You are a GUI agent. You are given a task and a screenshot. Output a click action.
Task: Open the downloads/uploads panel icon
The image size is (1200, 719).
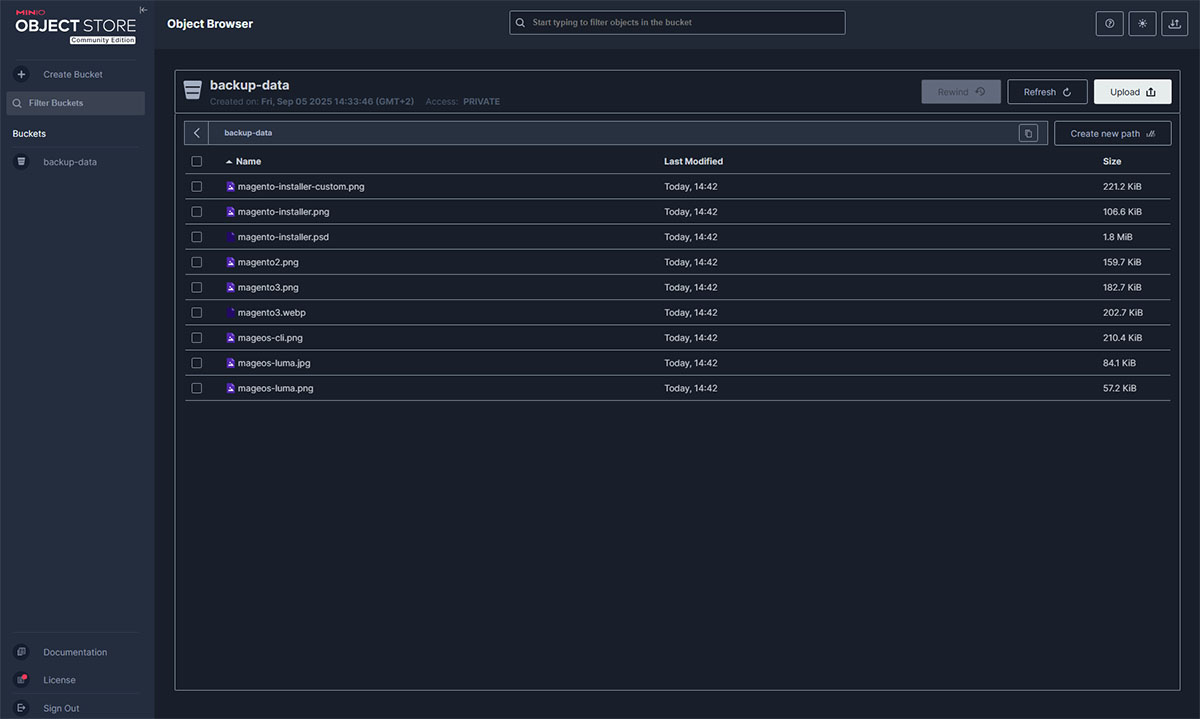[x=1174, y=23]
